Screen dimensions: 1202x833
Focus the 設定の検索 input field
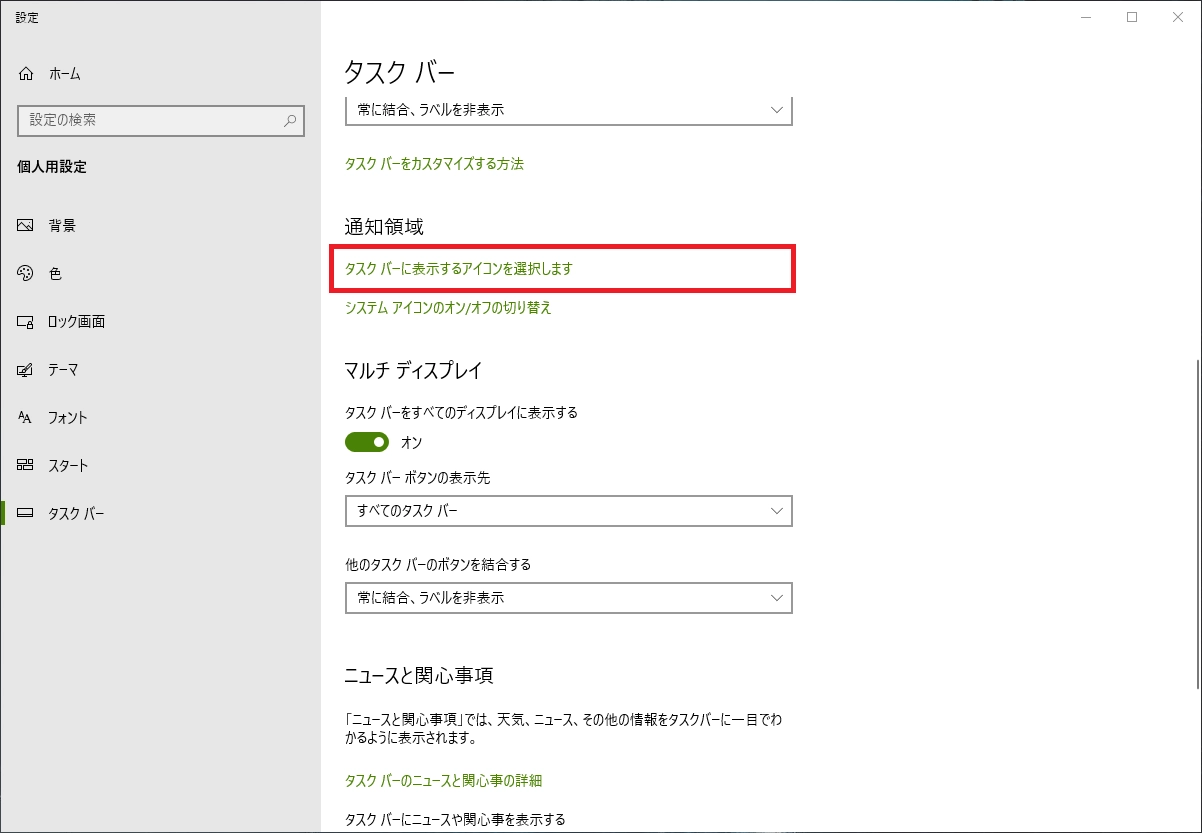[x=150, y=120]
